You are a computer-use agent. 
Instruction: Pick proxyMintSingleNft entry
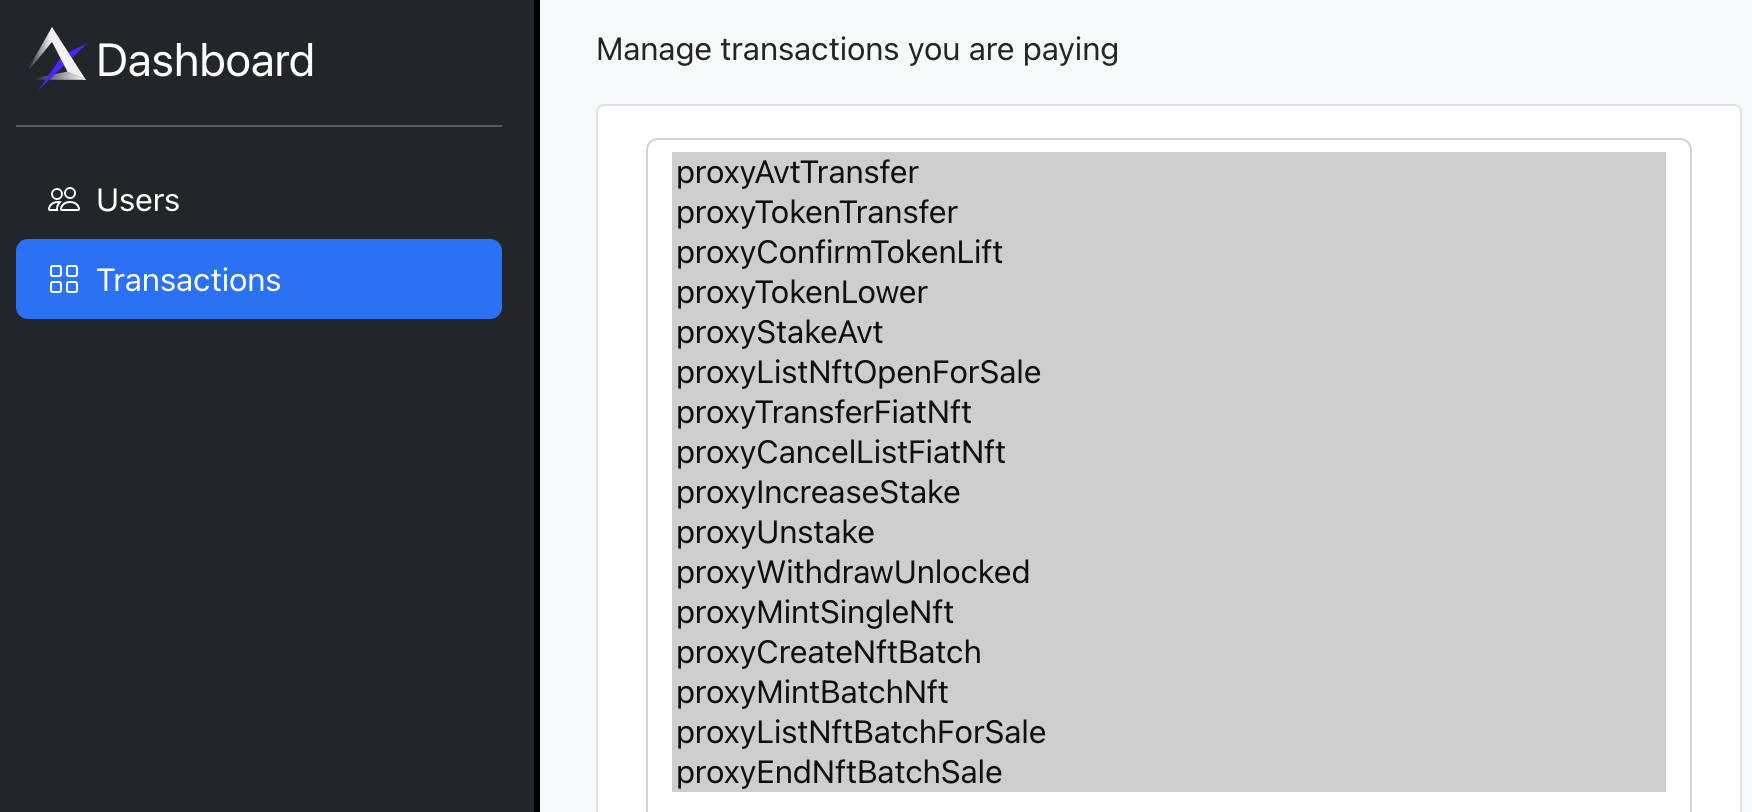coord(815,612)
